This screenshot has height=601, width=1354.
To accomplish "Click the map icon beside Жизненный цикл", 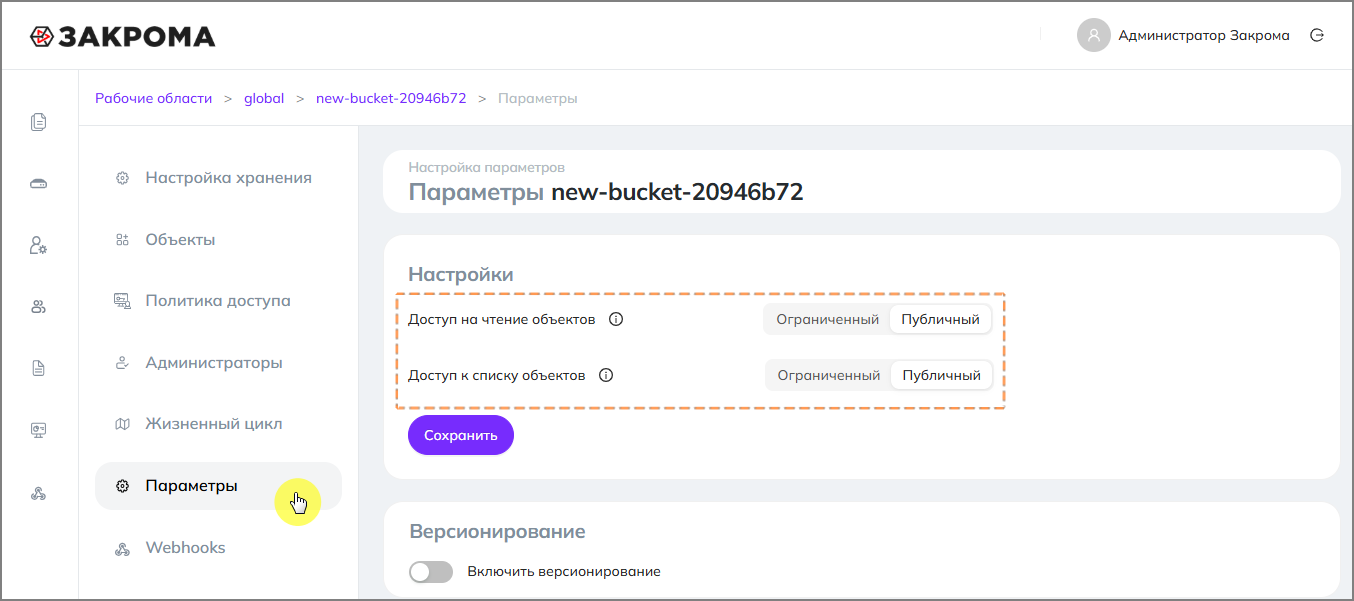I will click(122, 424).
